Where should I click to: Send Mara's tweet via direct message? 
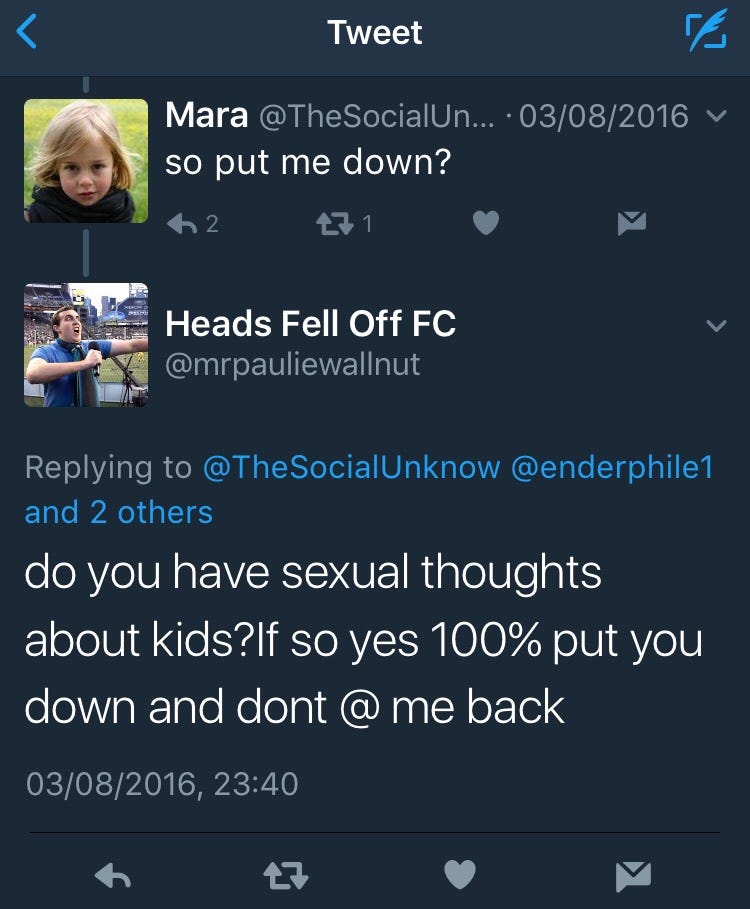coord(632,223)
